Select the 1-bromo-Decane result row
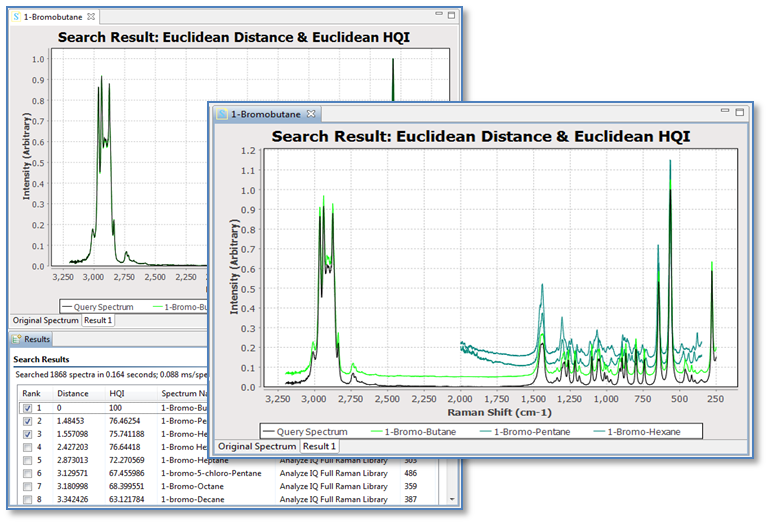768x524 pixels. point(230,500)
